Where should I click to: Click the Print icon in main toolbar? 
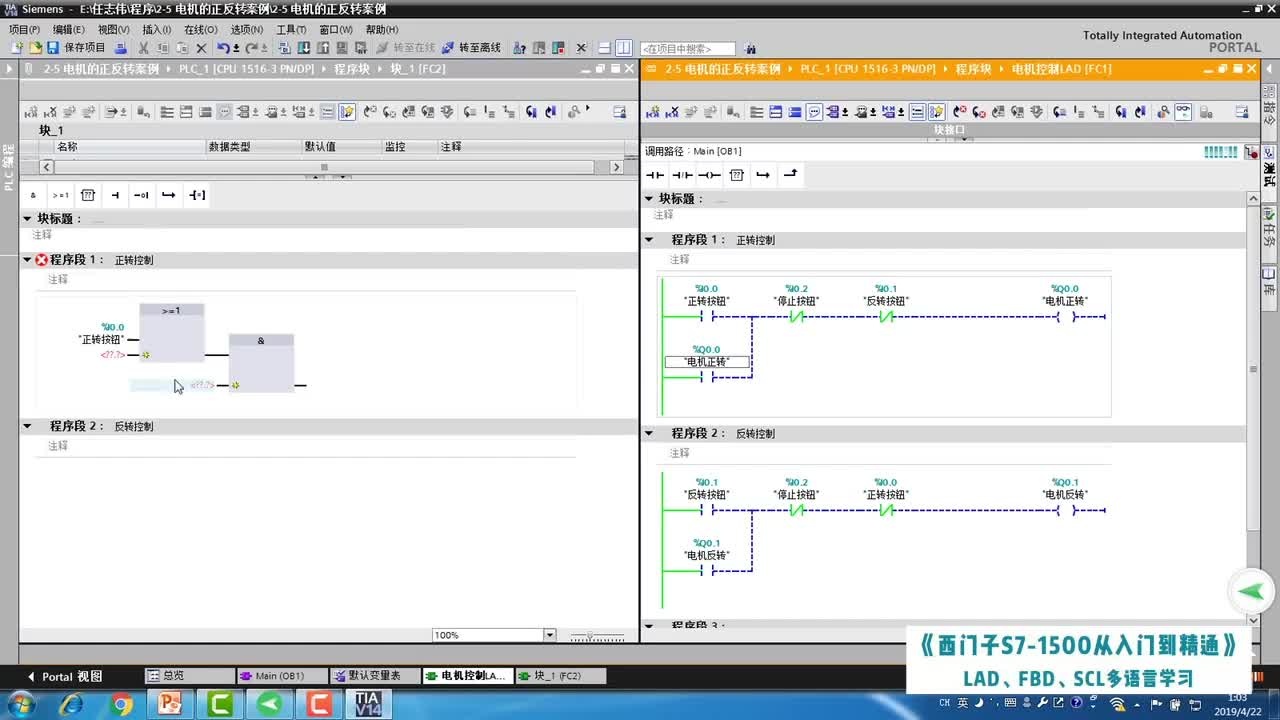pyautogui.click(x=121, y=48)
